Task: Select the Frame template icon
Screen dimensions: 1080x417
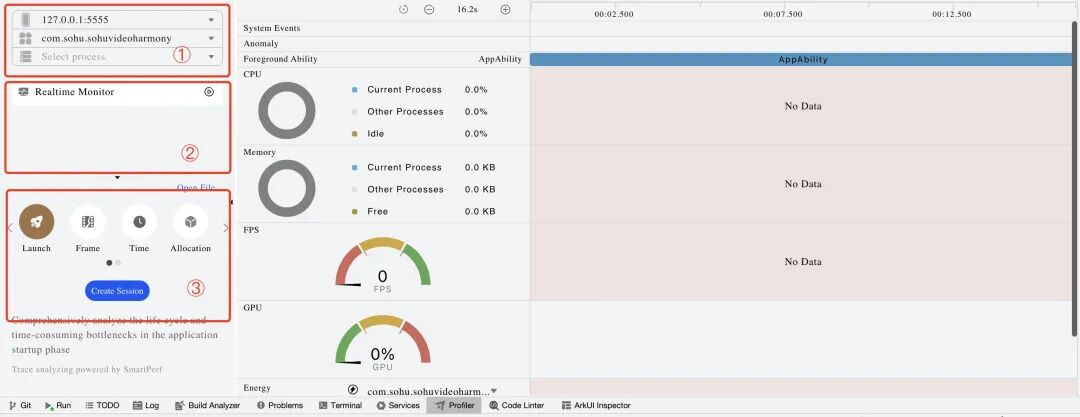Action: 87,221
